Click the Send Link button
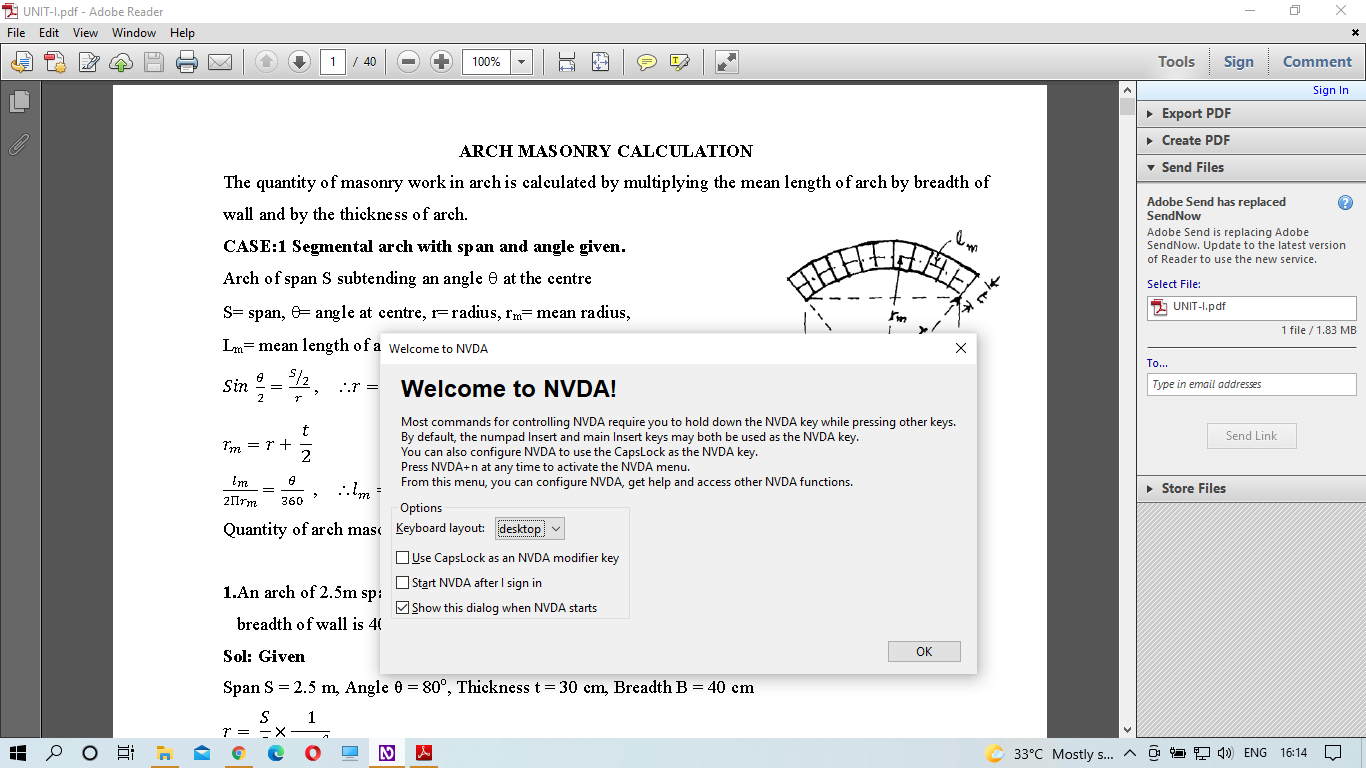This screenshot has height=768, width=1366. point(1251,436)
